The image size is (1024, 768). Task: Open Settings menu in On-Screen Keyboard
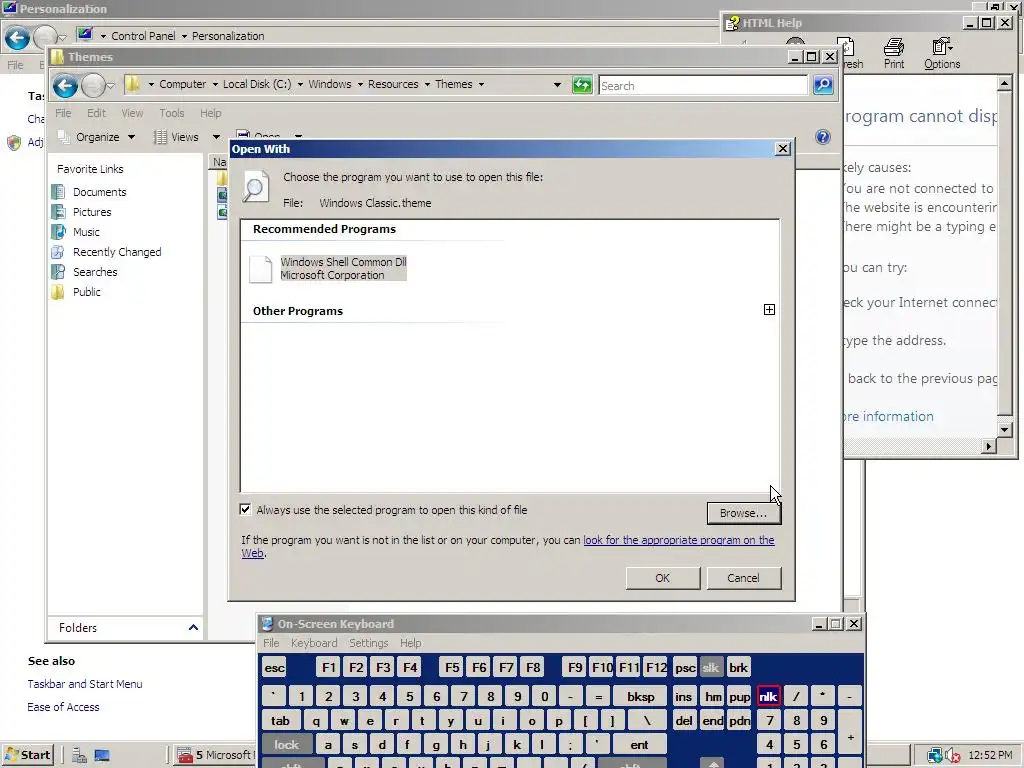(x=368, y=643)
